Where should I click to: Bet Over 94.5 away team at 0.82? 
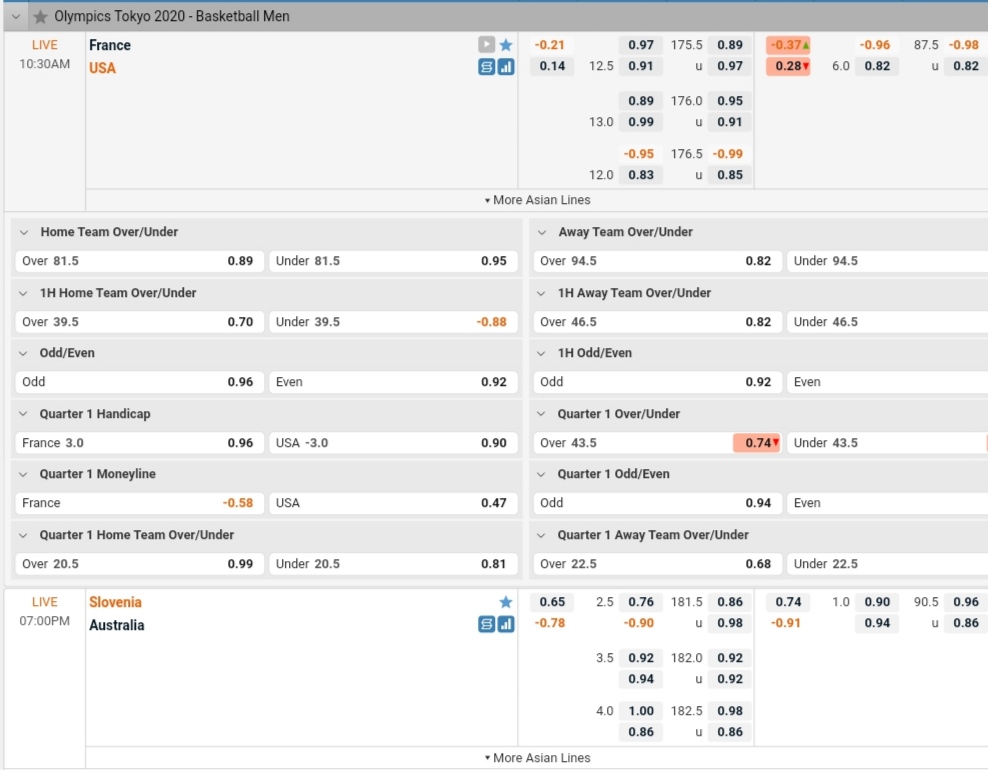[657, 261]
